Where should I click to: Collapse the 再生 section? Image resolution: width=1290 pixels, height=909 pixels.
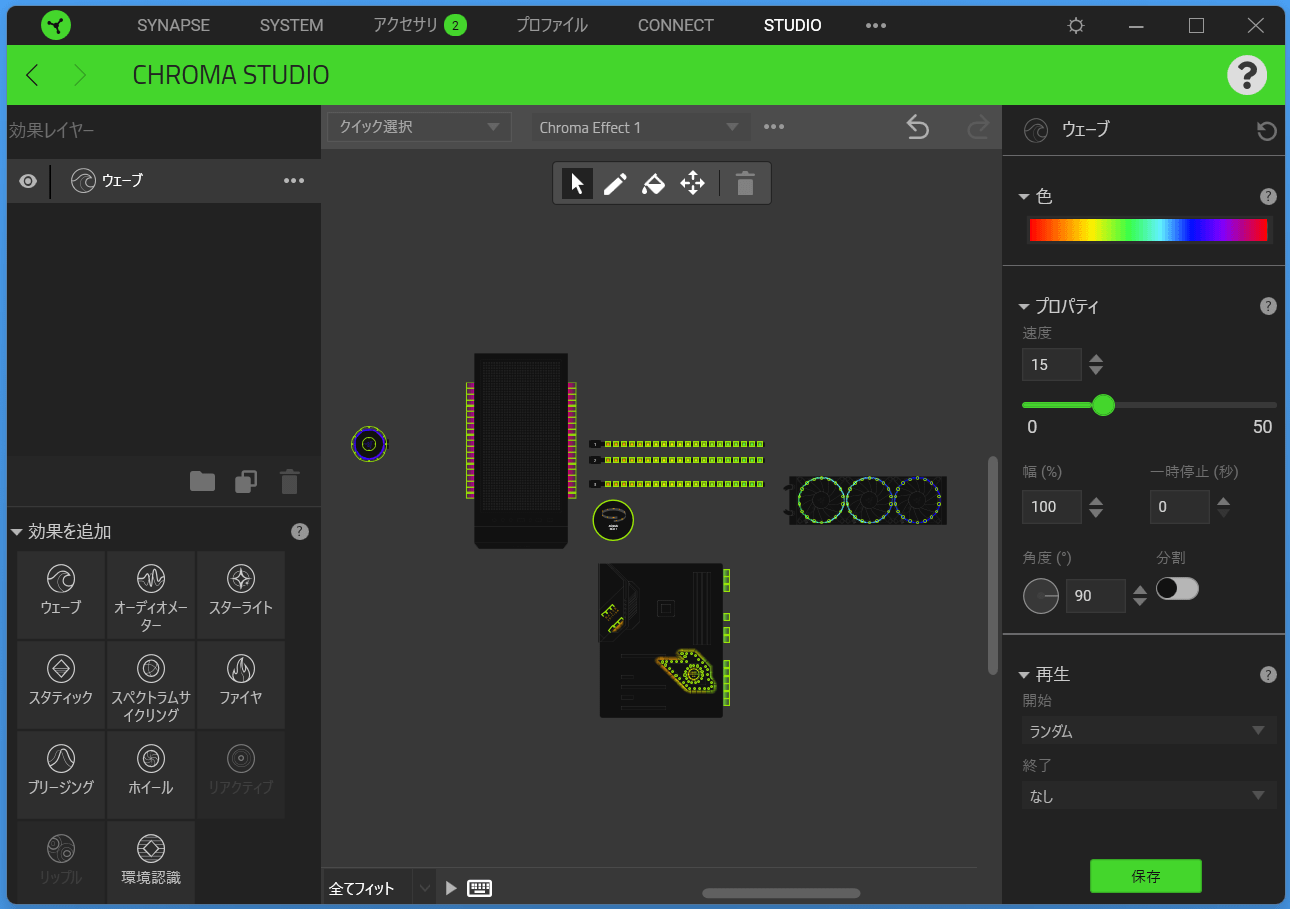click(1024, 675)
